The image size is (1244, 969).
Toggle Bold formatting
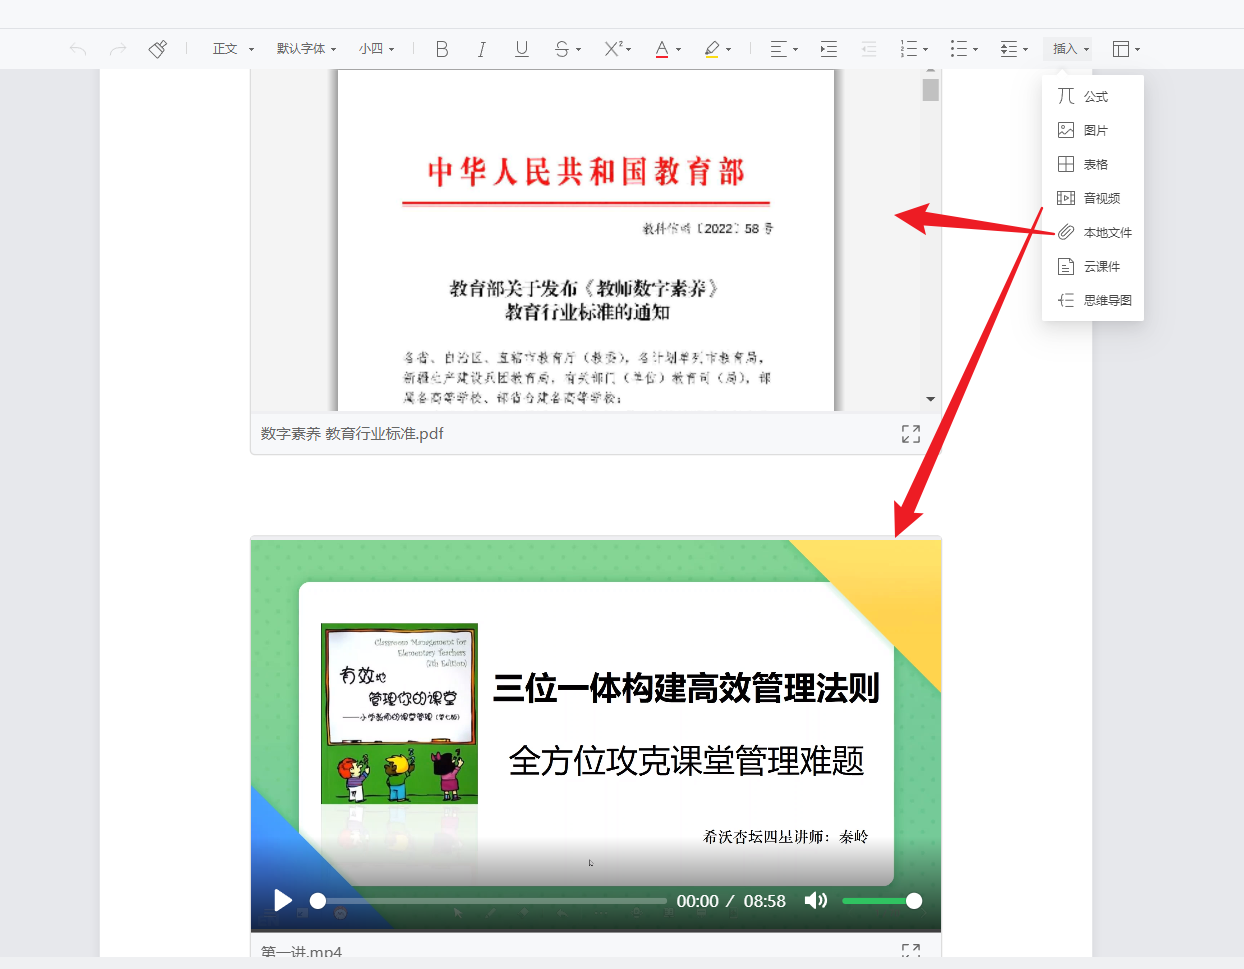pyautogui.click(x=442, y=49)
